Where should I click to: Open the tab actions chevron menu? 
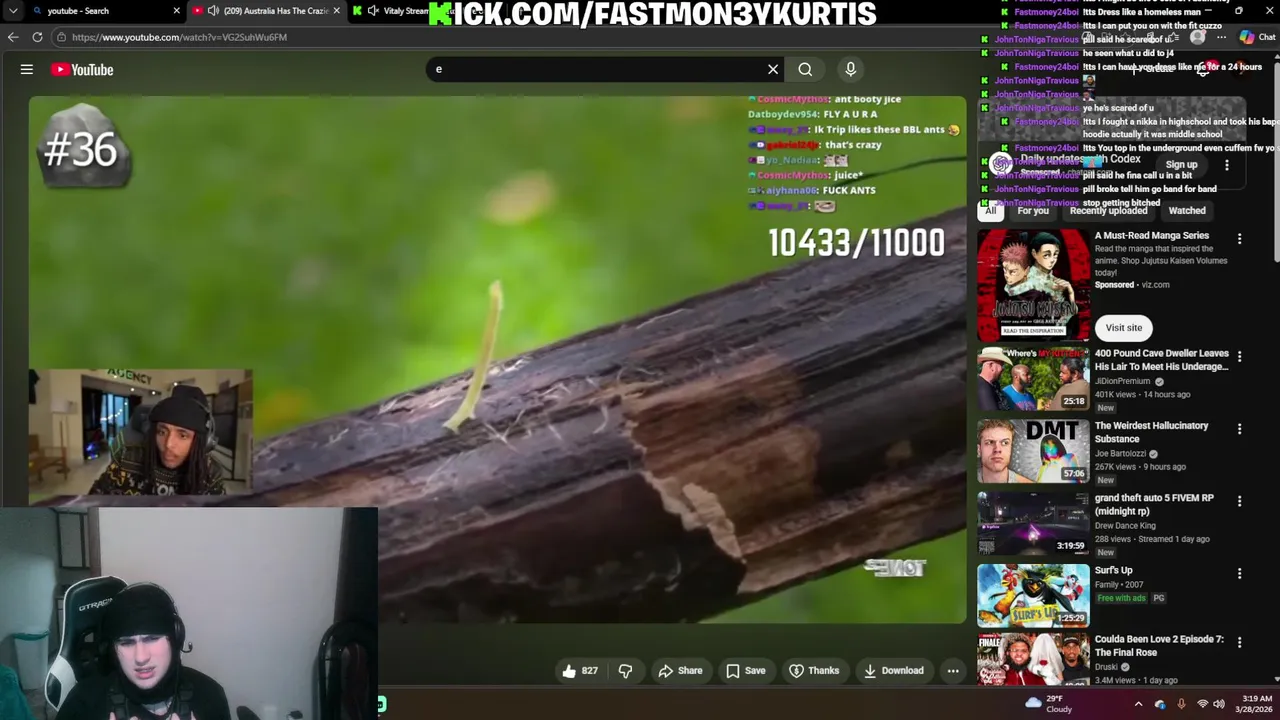(13, 11)
